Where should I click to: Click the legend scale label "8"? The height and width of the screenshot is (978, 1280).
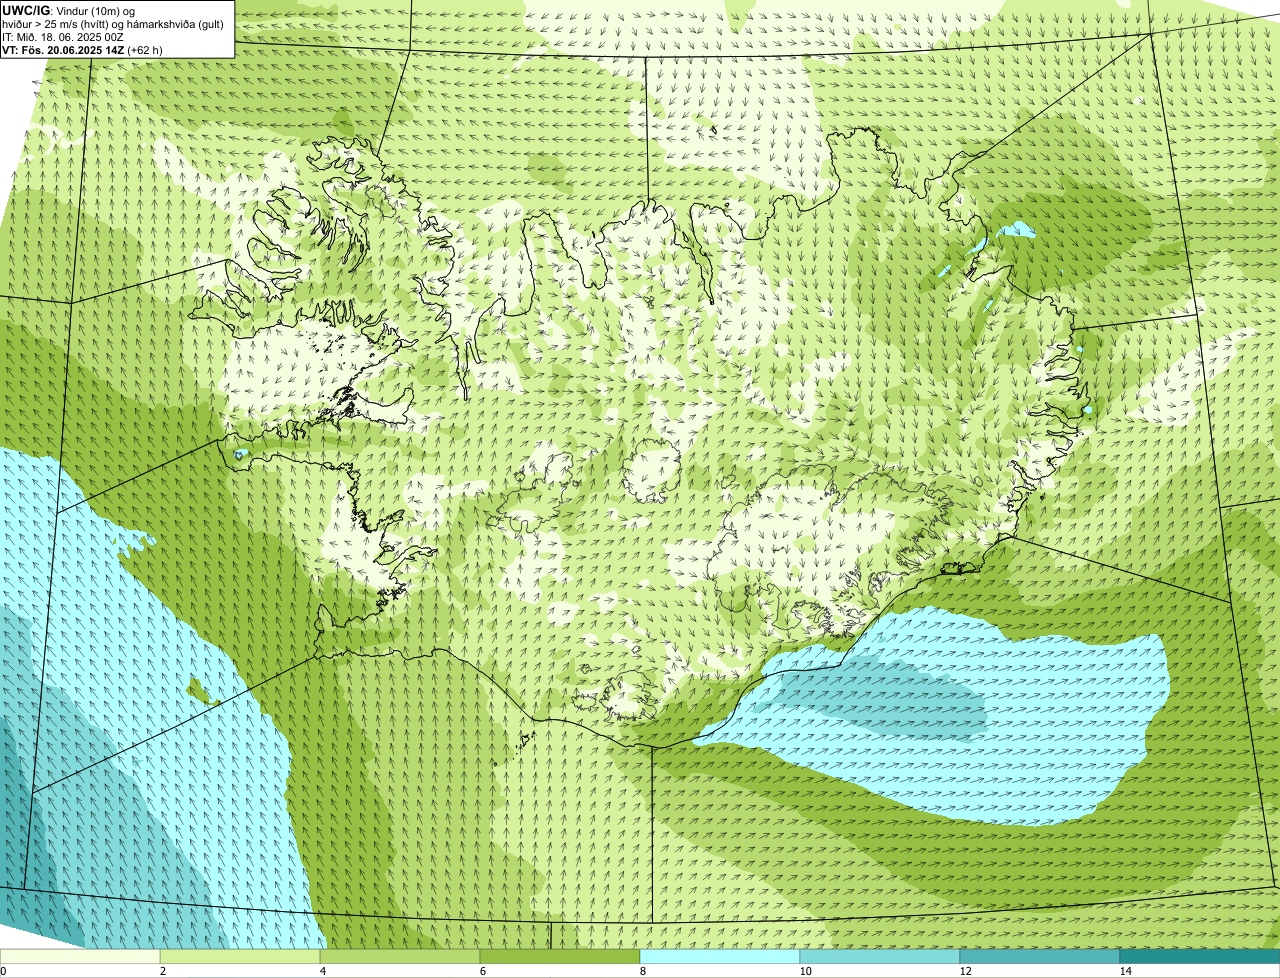[x=642, y=971]
